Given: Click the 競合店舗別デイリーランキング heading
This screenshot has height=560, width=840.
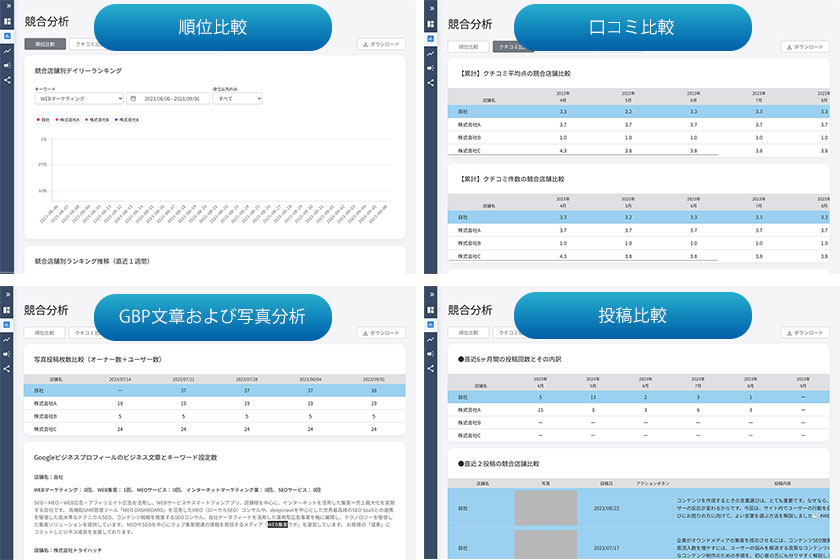Looking at the screenshot, I should 78,71.
